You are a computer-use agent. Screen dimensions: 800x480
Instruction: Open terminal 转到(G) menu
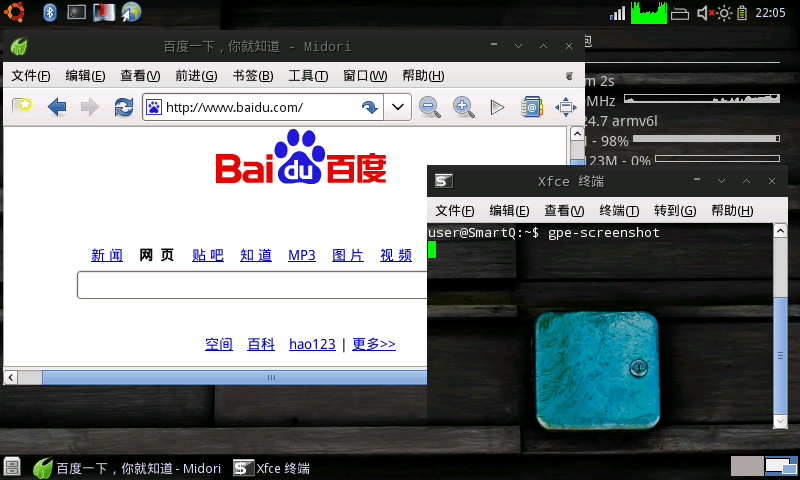click(676, 211)
